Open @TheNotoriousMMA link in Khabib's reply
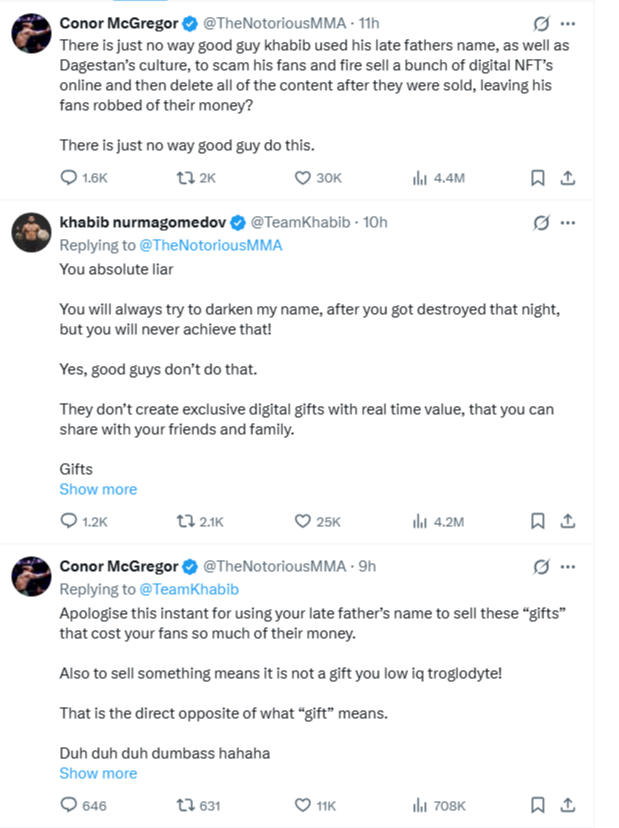 [x=212, y=244]
